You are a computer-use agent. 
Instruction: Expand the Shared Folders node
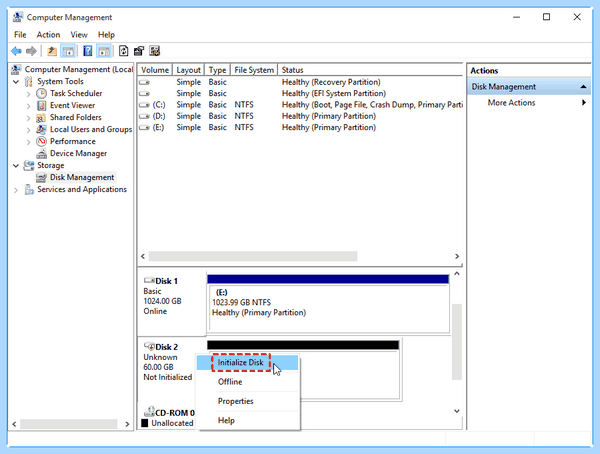coord(28,118)
